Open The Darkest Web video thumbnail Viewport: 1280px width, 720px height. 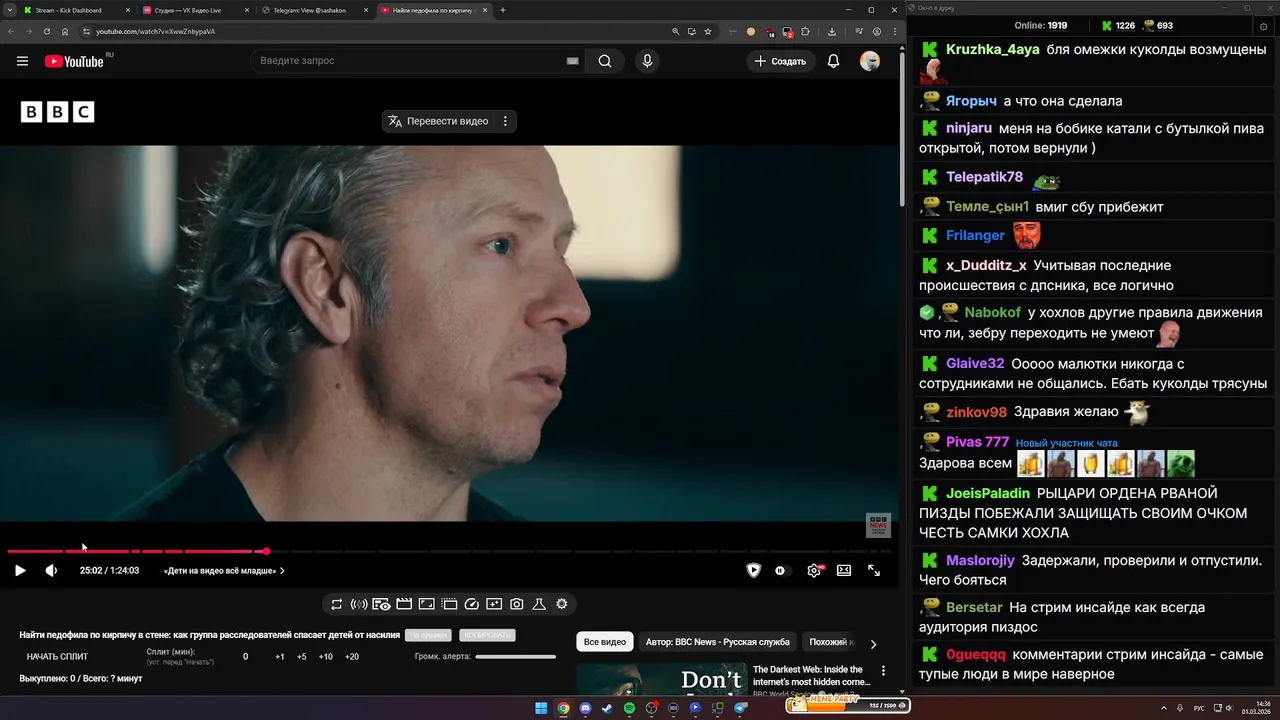[x=661, y=679]
